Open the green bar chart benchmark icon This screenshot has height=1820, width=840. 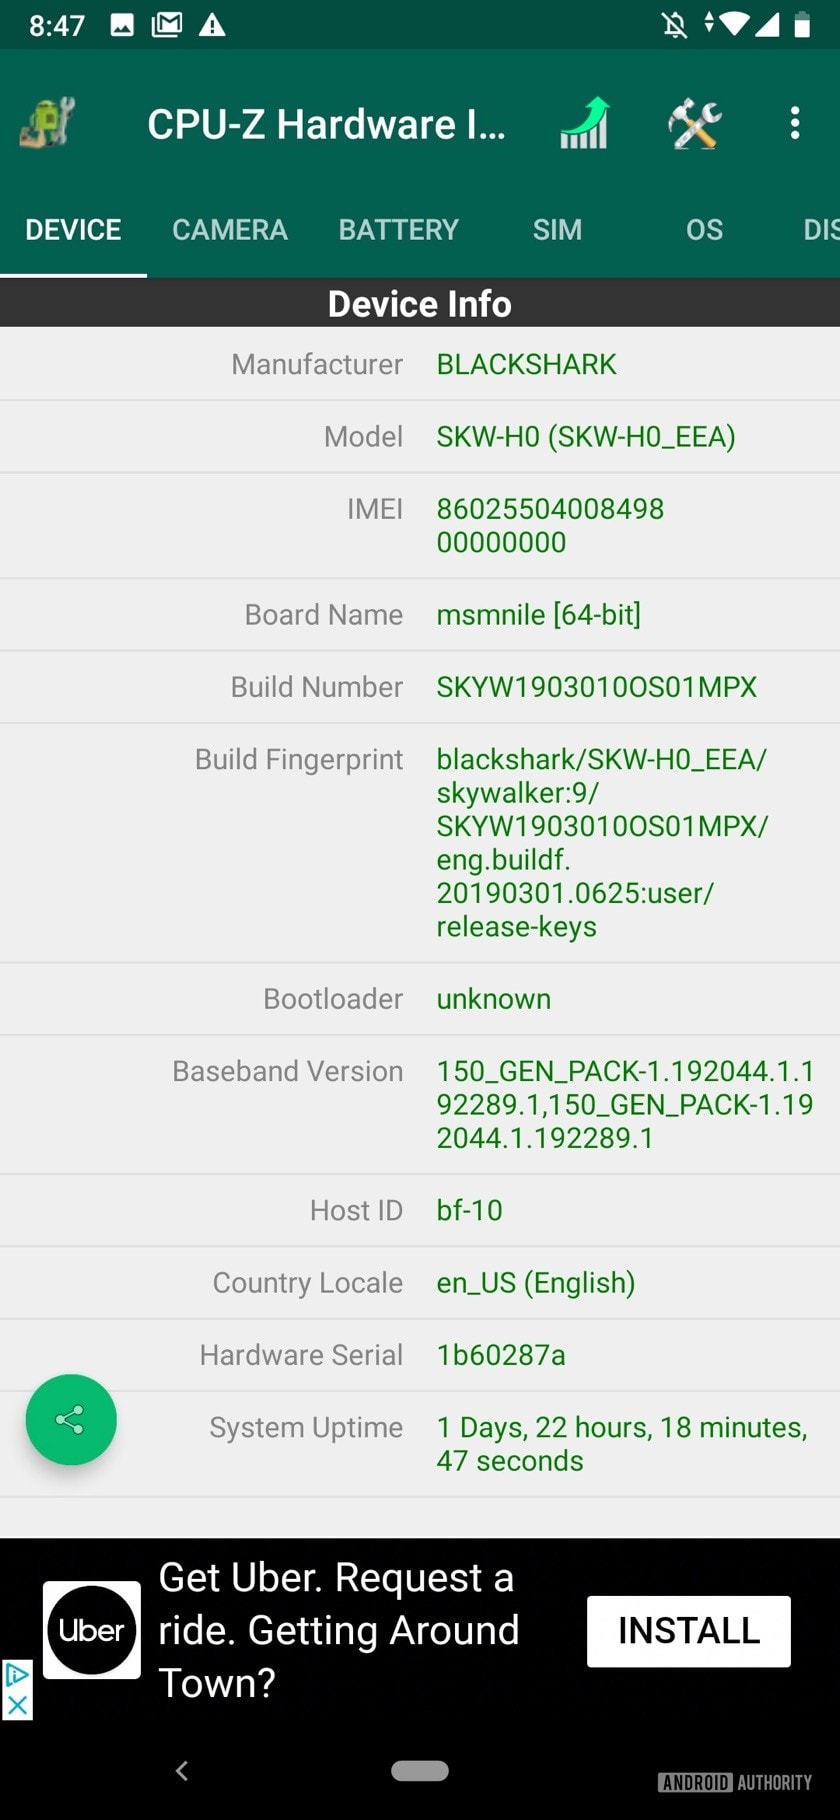(585, 123)
